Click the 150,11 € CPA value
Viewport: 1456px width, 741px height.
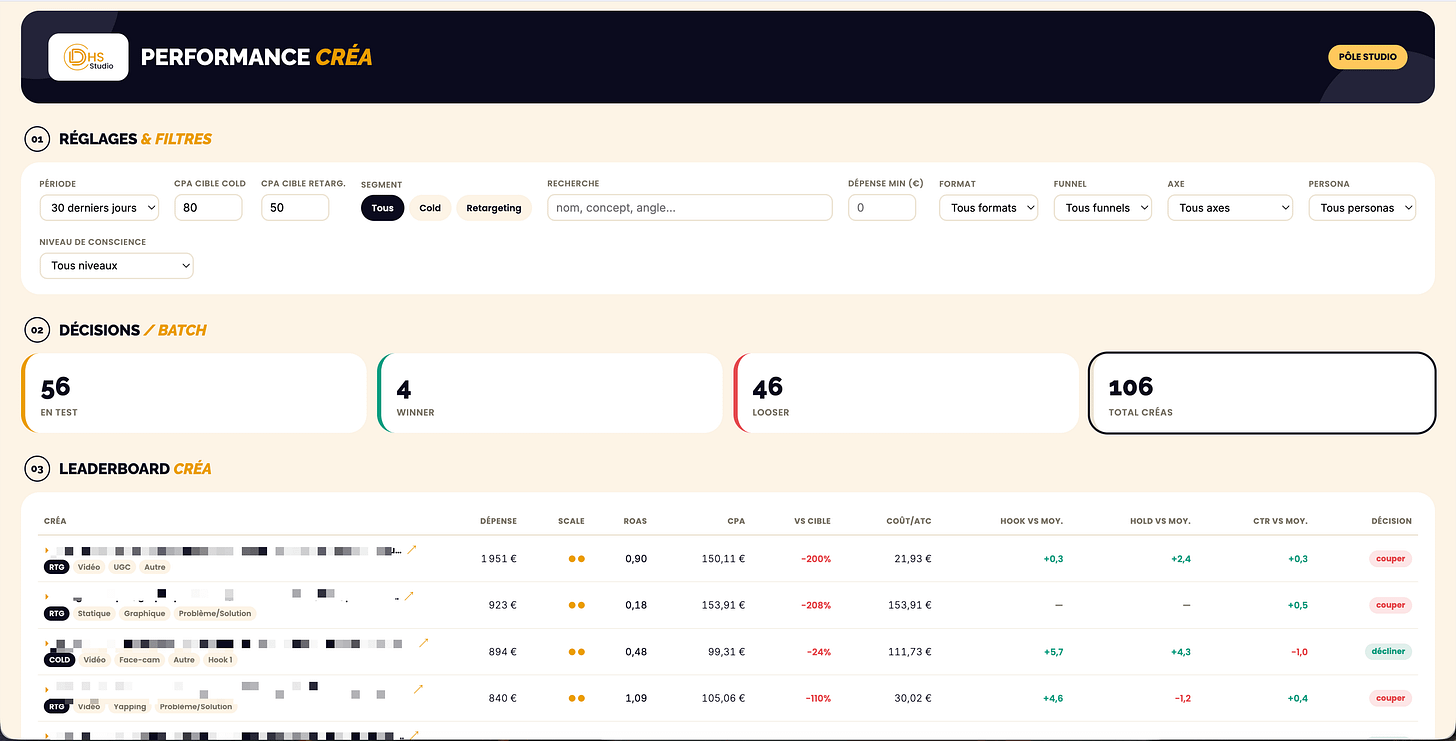(x=723, y=559)
